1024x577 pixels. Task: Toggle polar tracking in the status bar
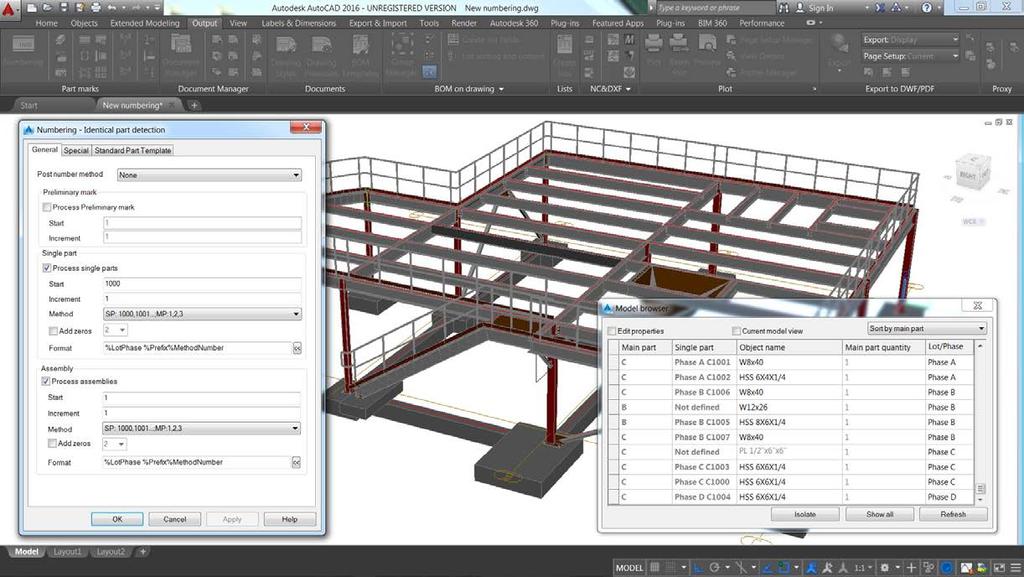714,568
